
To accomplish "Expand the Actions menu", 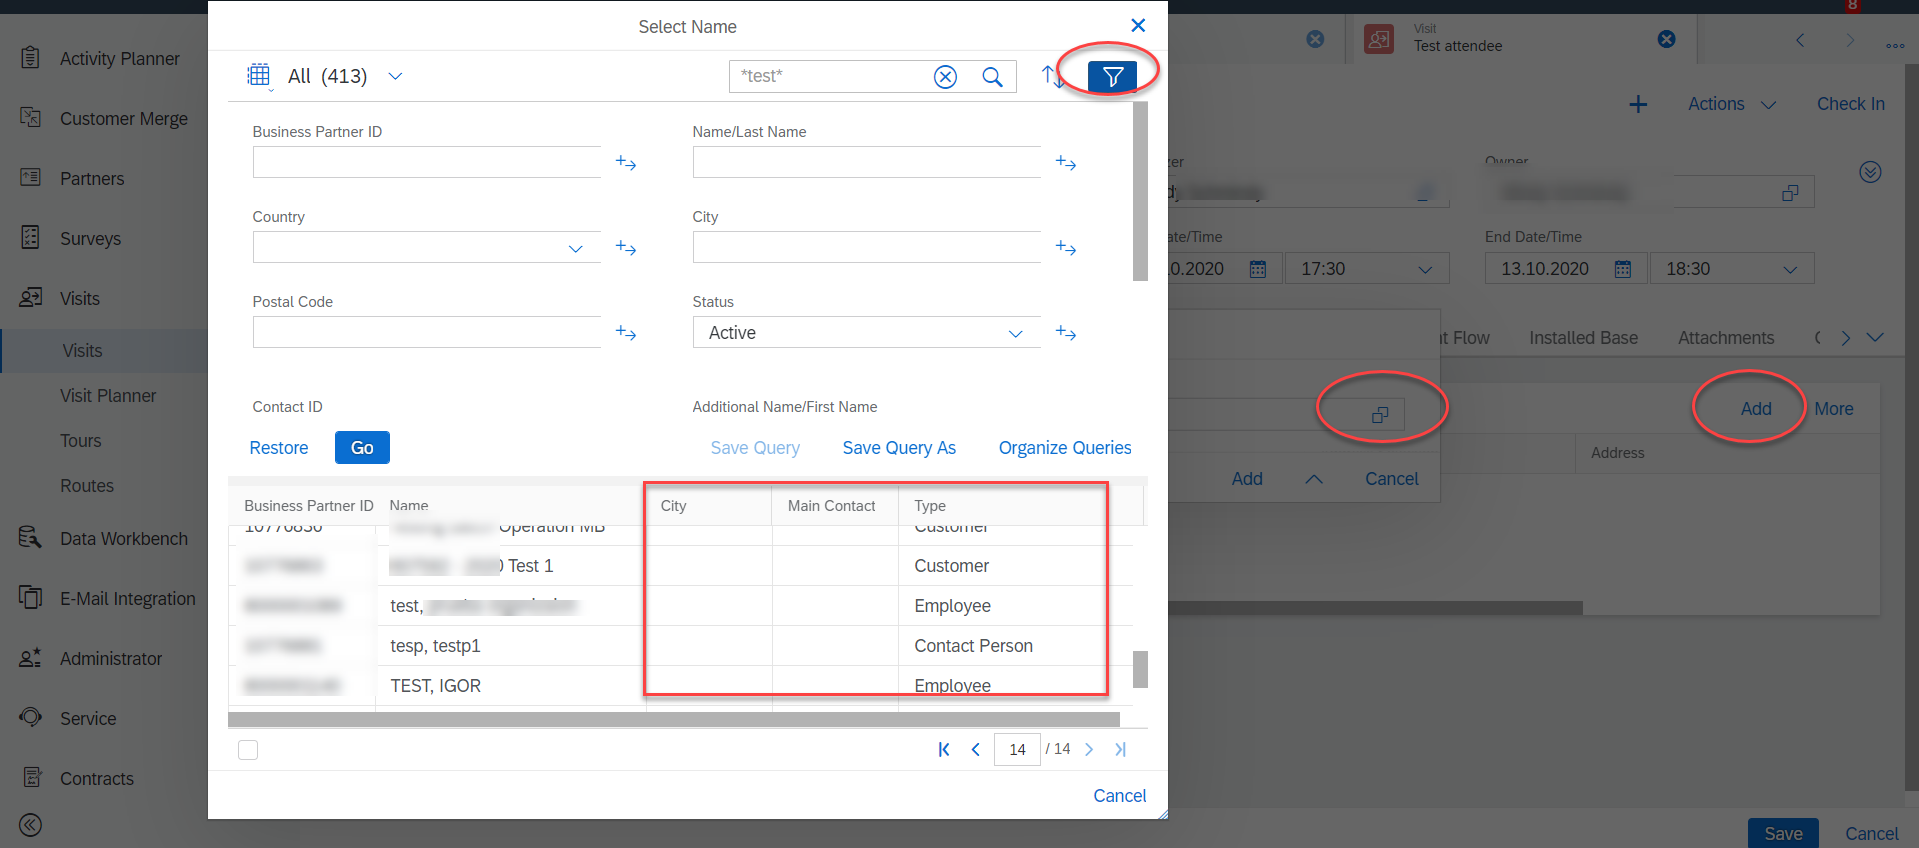I will click(x=1732, y=104).
